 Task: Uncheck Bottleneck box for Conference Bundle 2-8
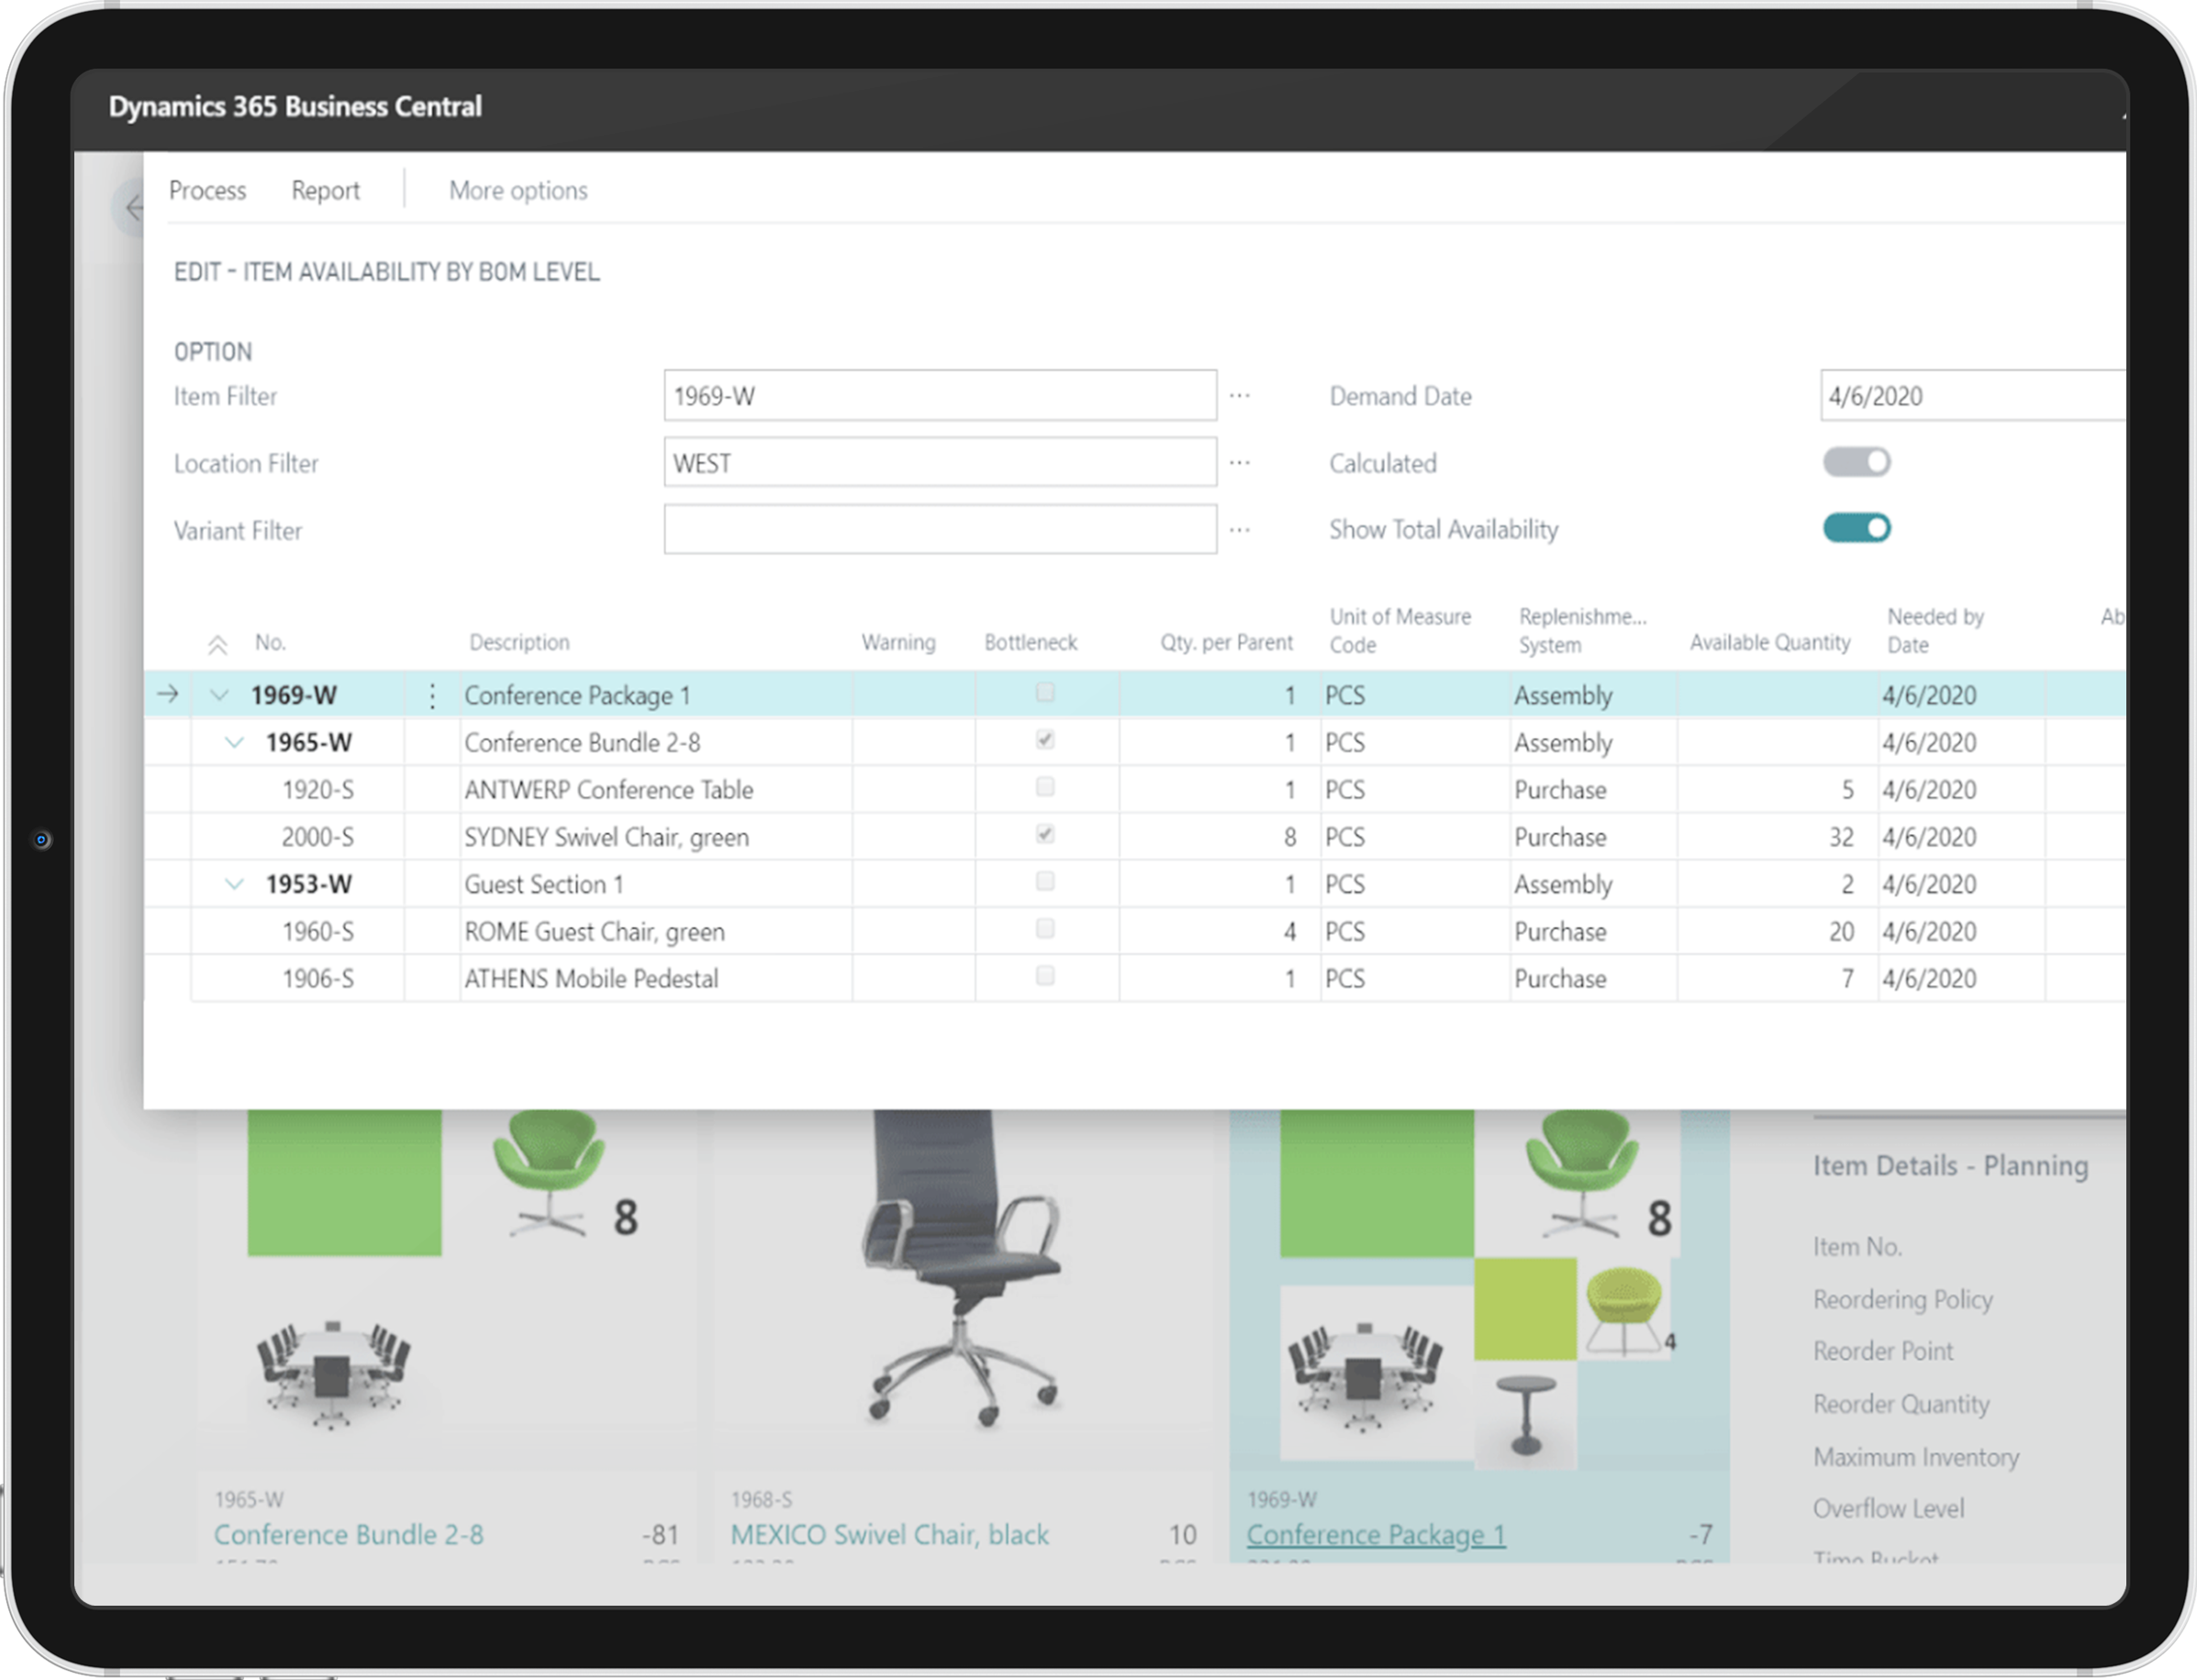pyautogui.click(x=1045, y=739)
